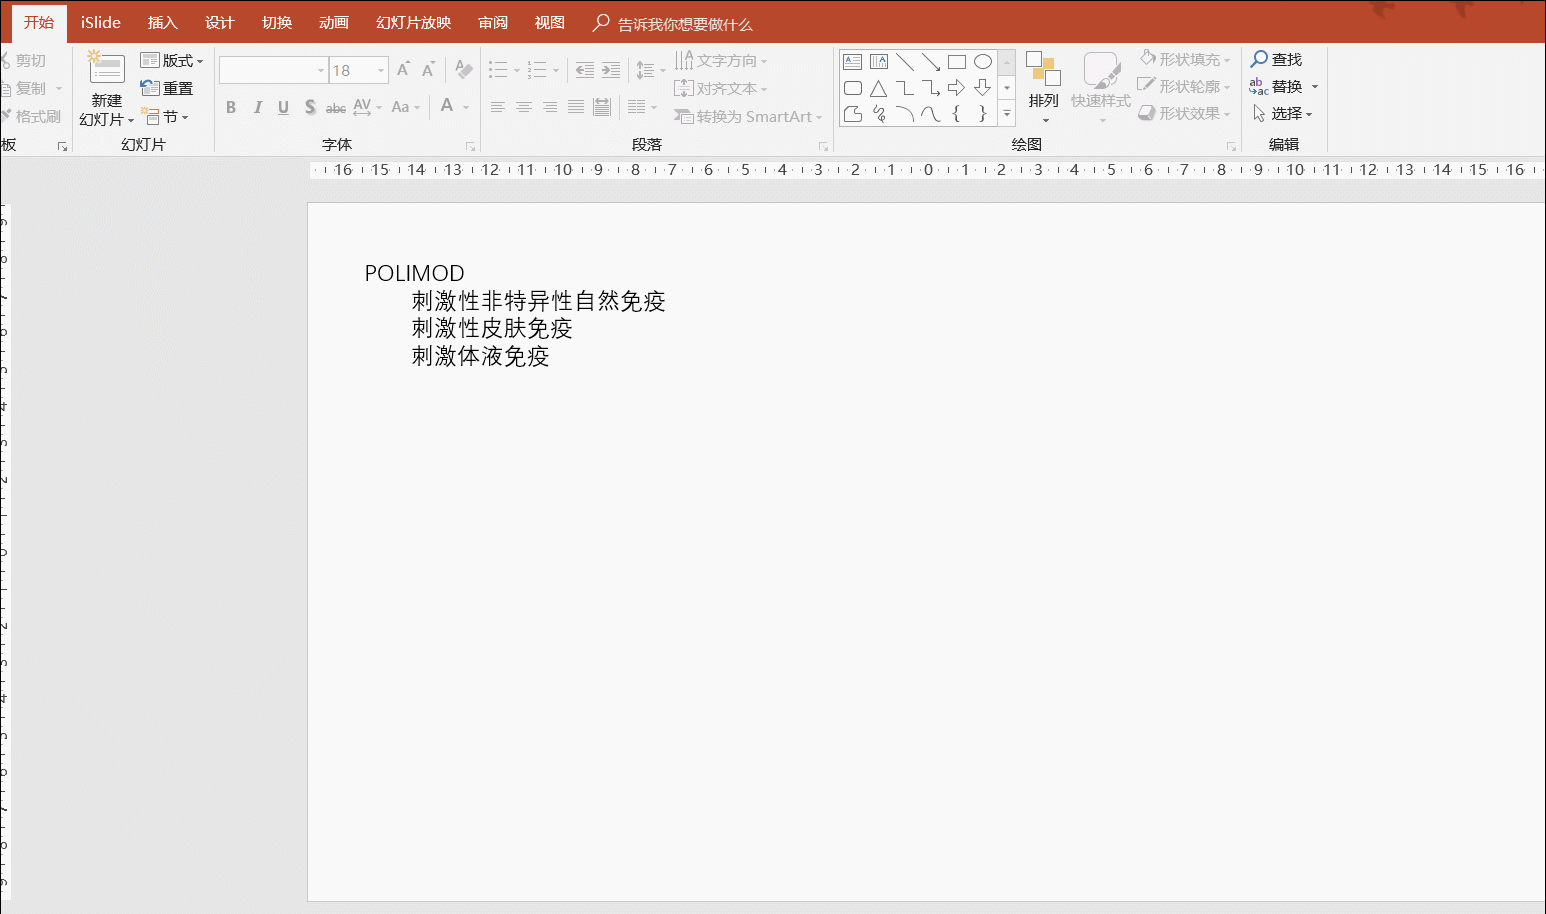
Task: Click the New Slide (新建幻灯片) icon
Action: (106, 69)
